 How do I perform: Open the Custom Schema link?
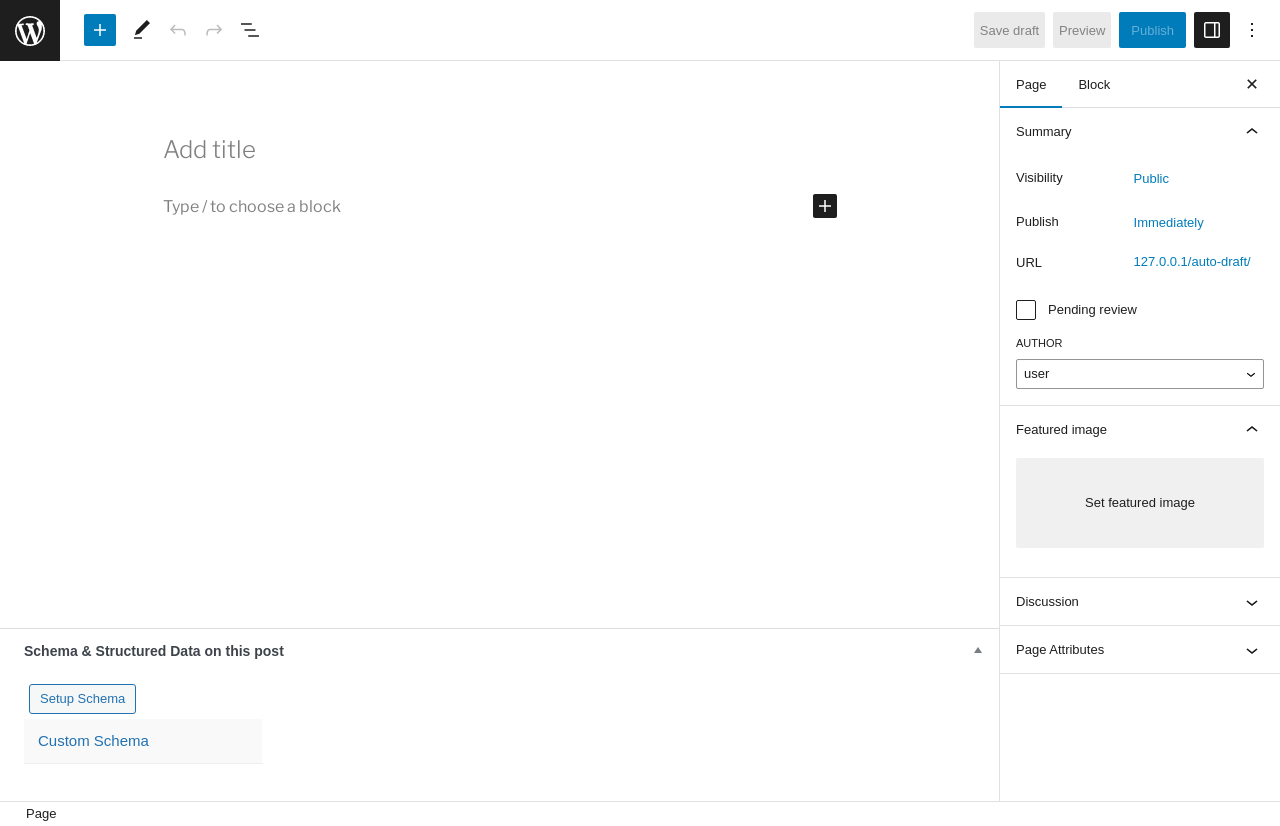click(93, 741)
